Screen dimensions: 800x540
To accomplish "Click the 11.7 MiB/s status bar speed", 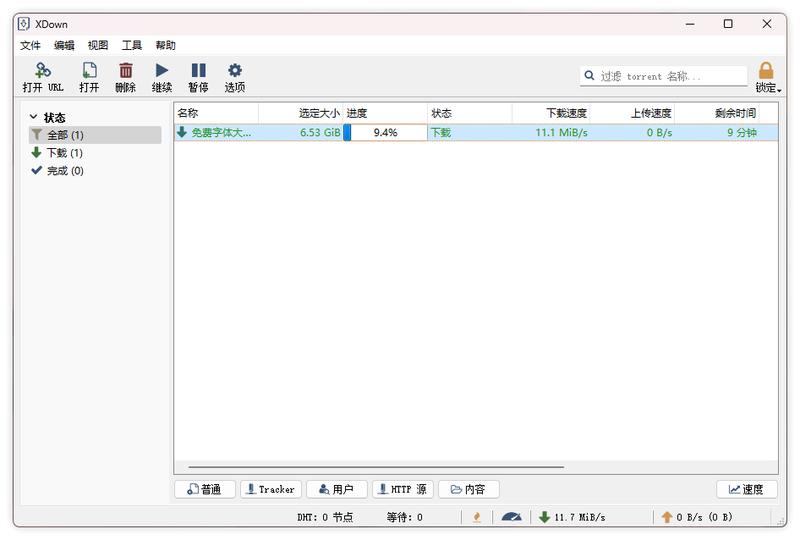I will [580, 517].
